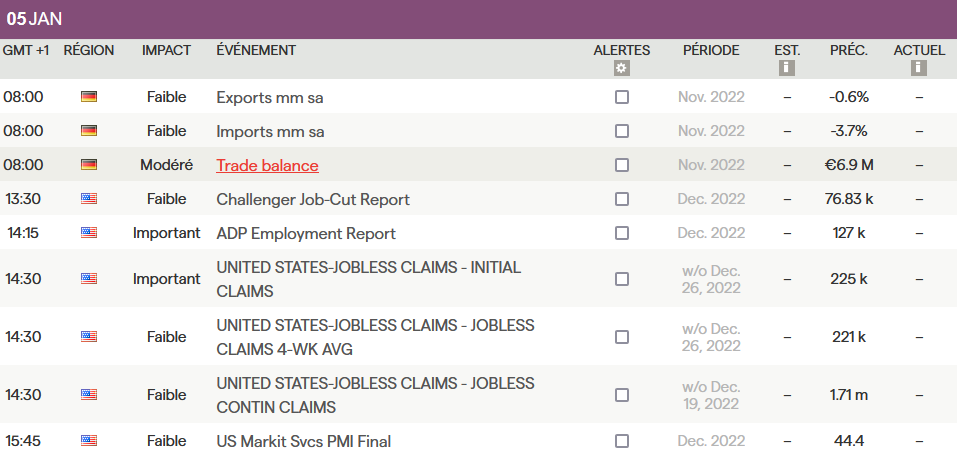Enable alert for US Markit Svcs PMI Final
The width and height of the screenshot is (958, 464).
622,441
